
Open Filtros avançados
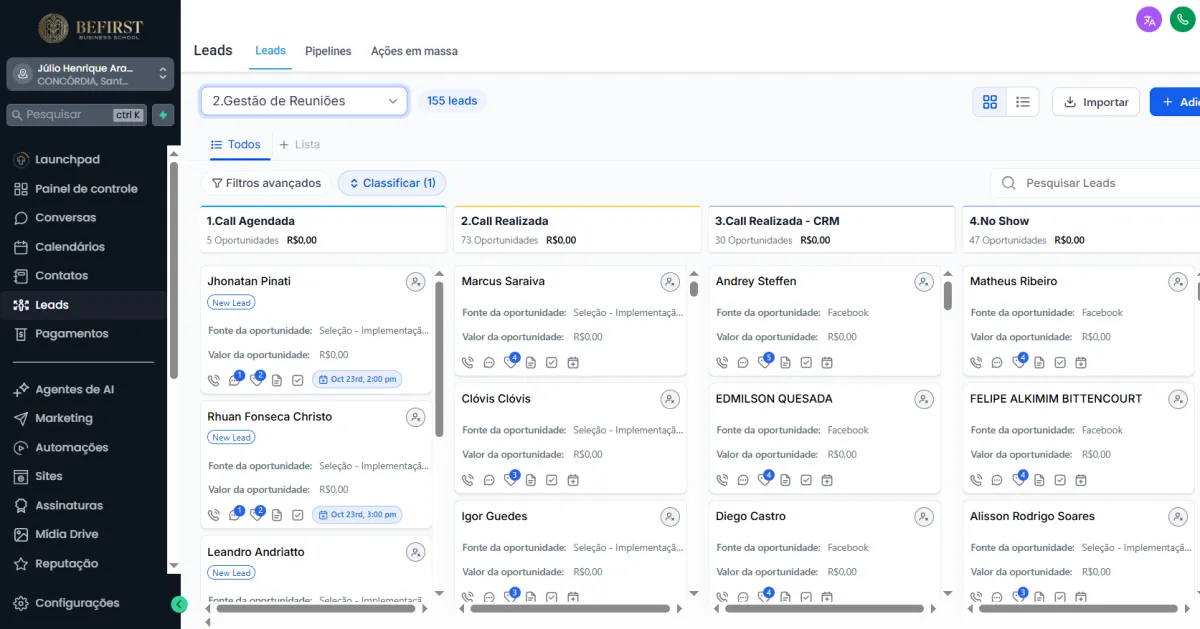[266, 183]
